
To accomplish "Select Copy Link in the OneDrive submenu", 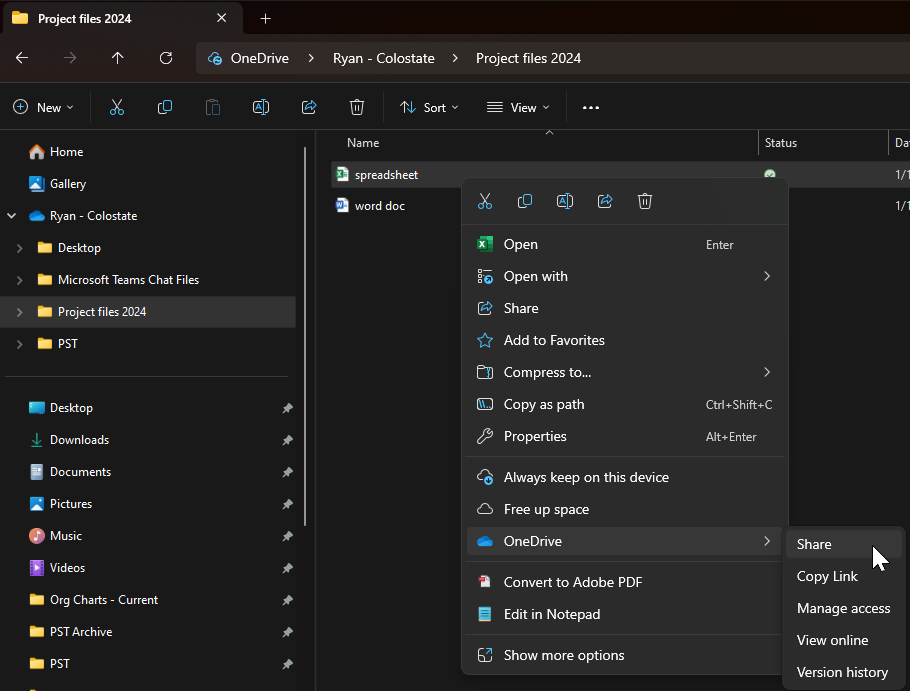I will pos(827,576).
